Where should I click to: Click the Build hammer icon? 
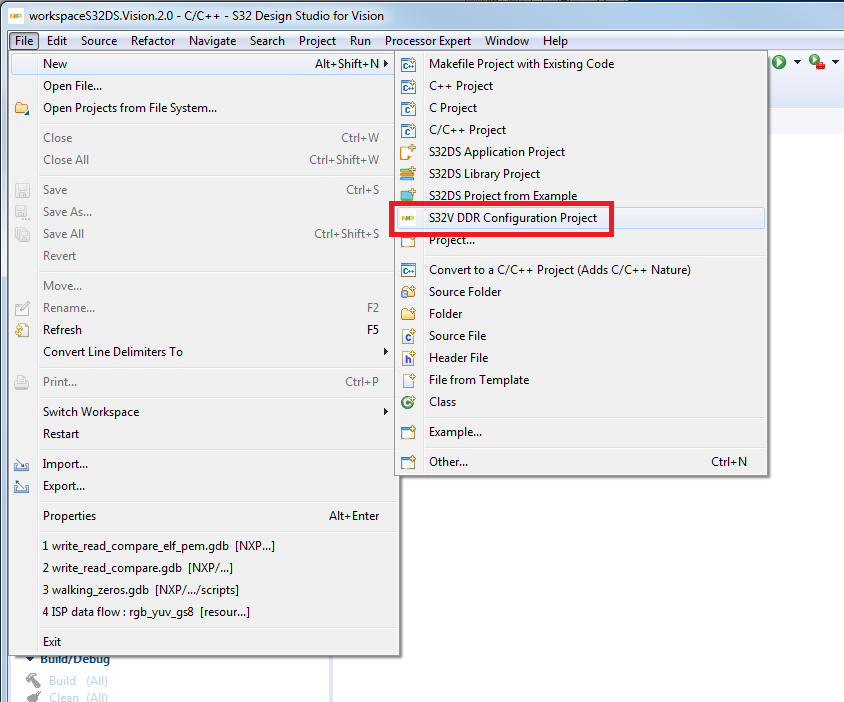click(33, 680)
